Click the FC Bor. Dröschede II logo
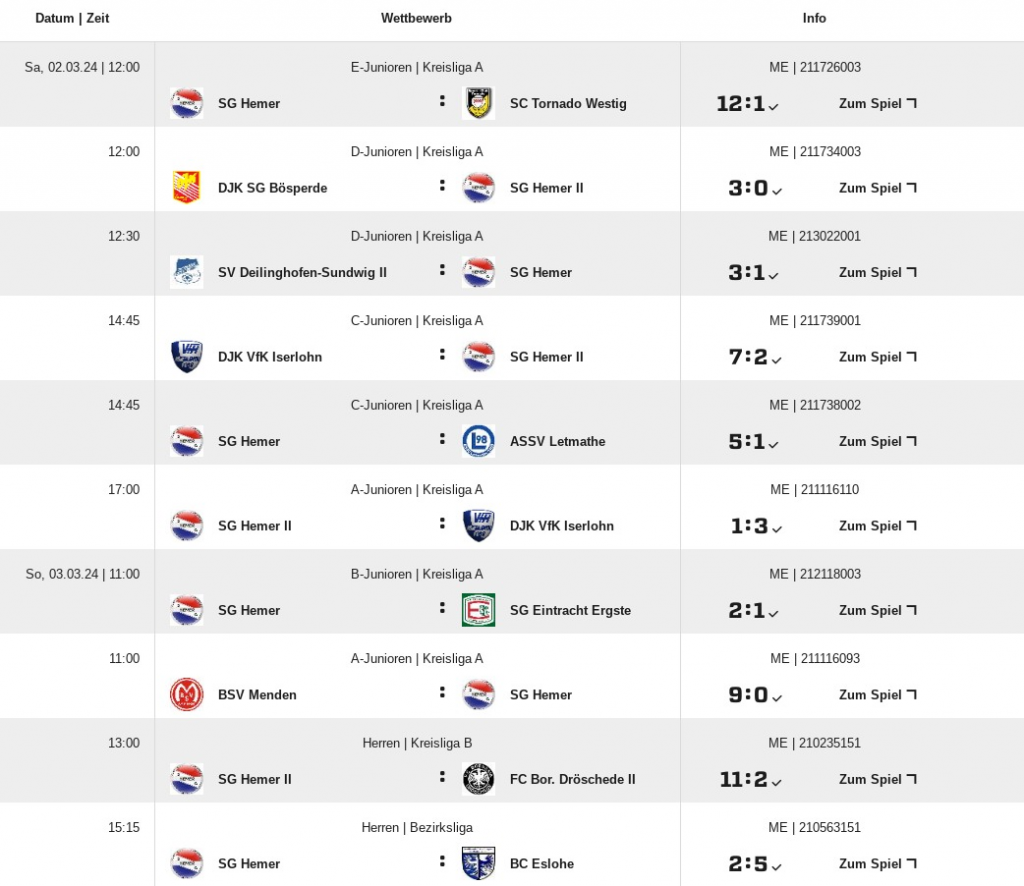1024x886 pixels. pyautogui.click(x=478, y=779)
